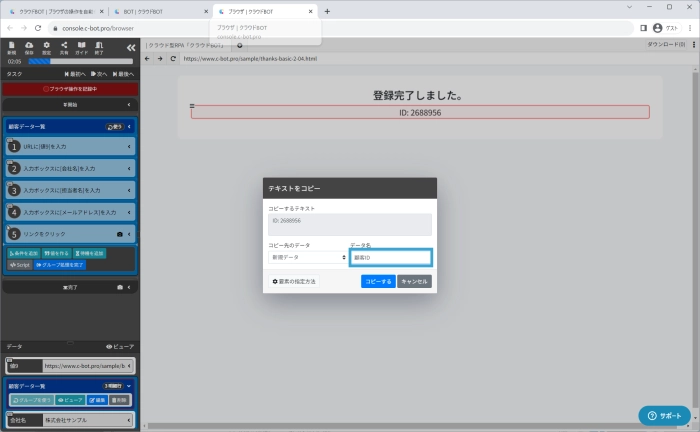Jump to 最初へ in task navigation
Viewport: 700px width, 432px height.
pyautogui.click(x=74, y=74)
